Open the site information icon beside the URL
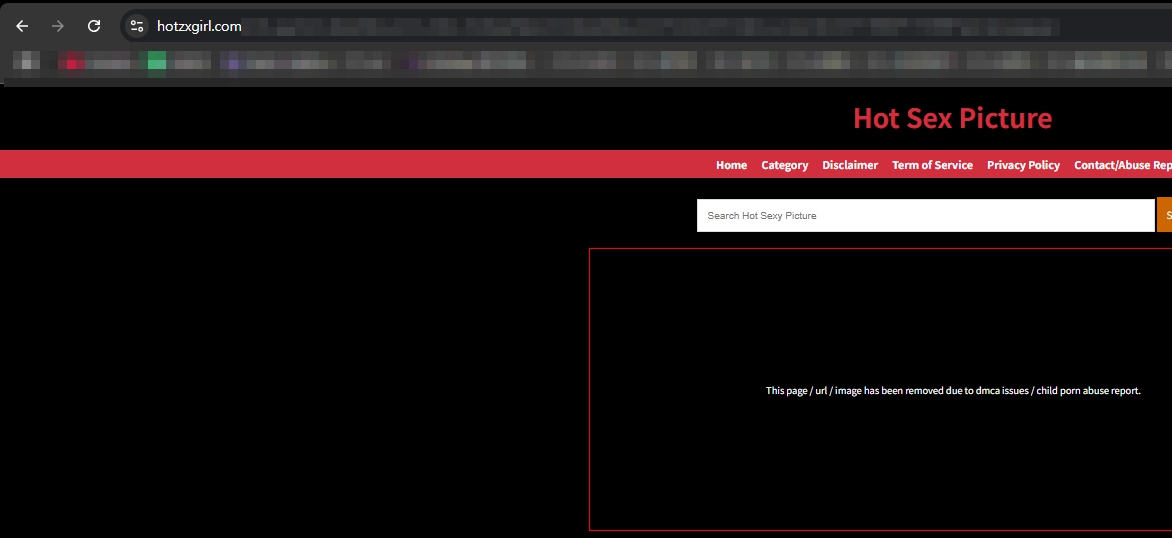This screenshot has height=538, width=1172. click(137, 26)
